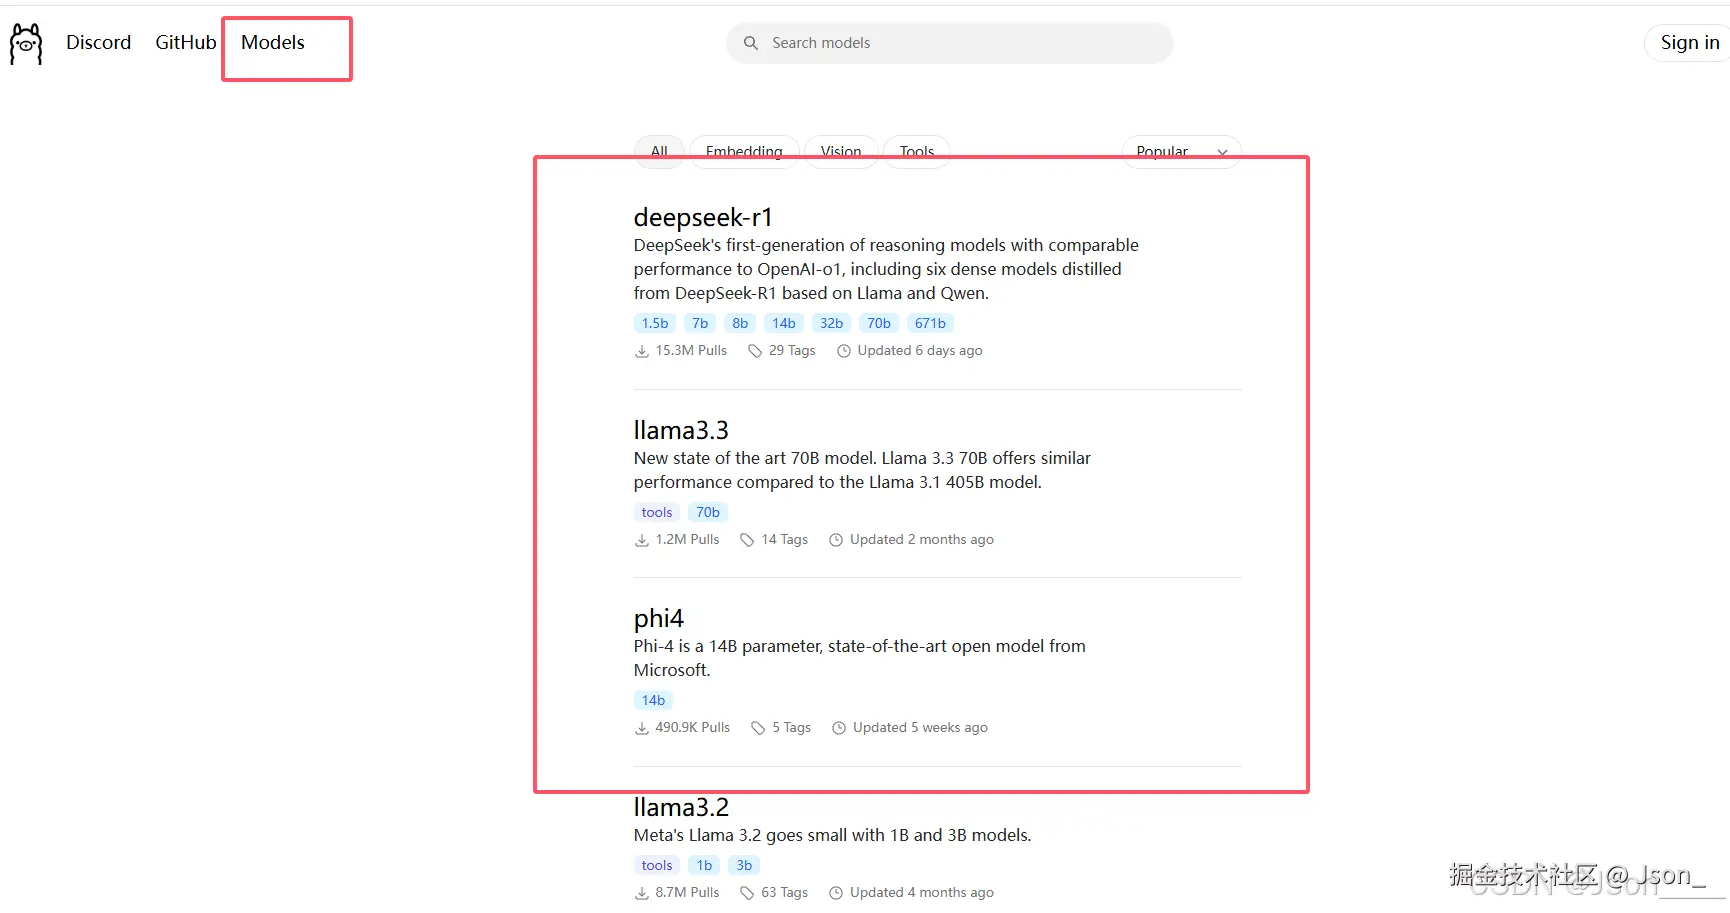Click the 3b tag of llama3.2
The width and height of the screenshot is (1730, 913).
(x=744, y=865)
